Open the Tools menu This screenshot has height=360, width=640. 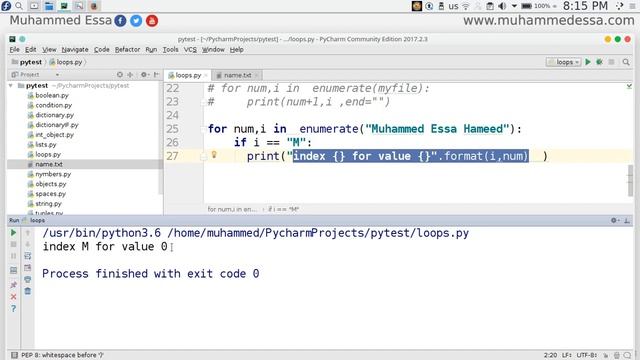coord(170,49)
